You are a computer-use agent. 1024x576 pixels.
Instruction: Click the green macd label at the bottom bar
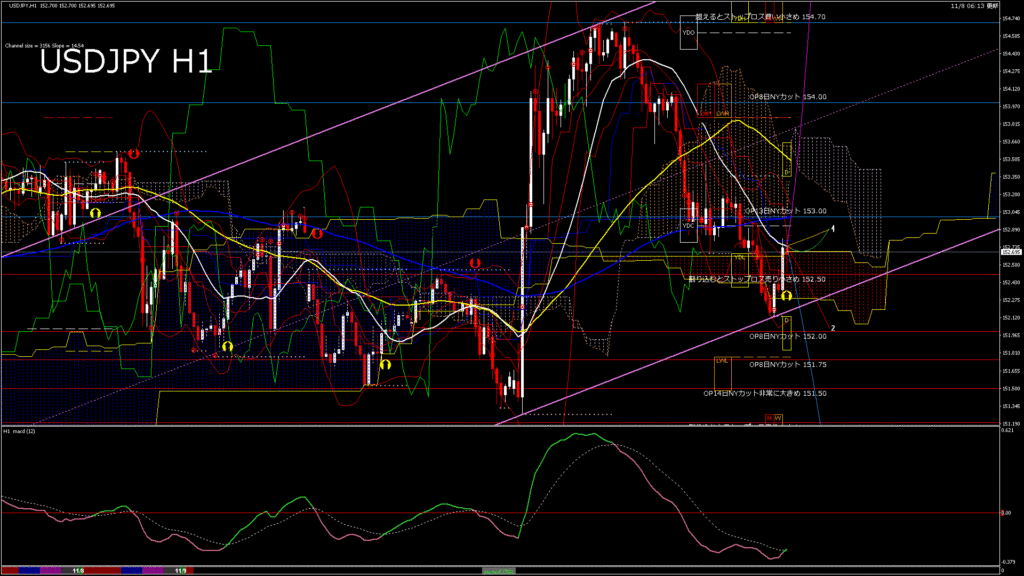498,571
